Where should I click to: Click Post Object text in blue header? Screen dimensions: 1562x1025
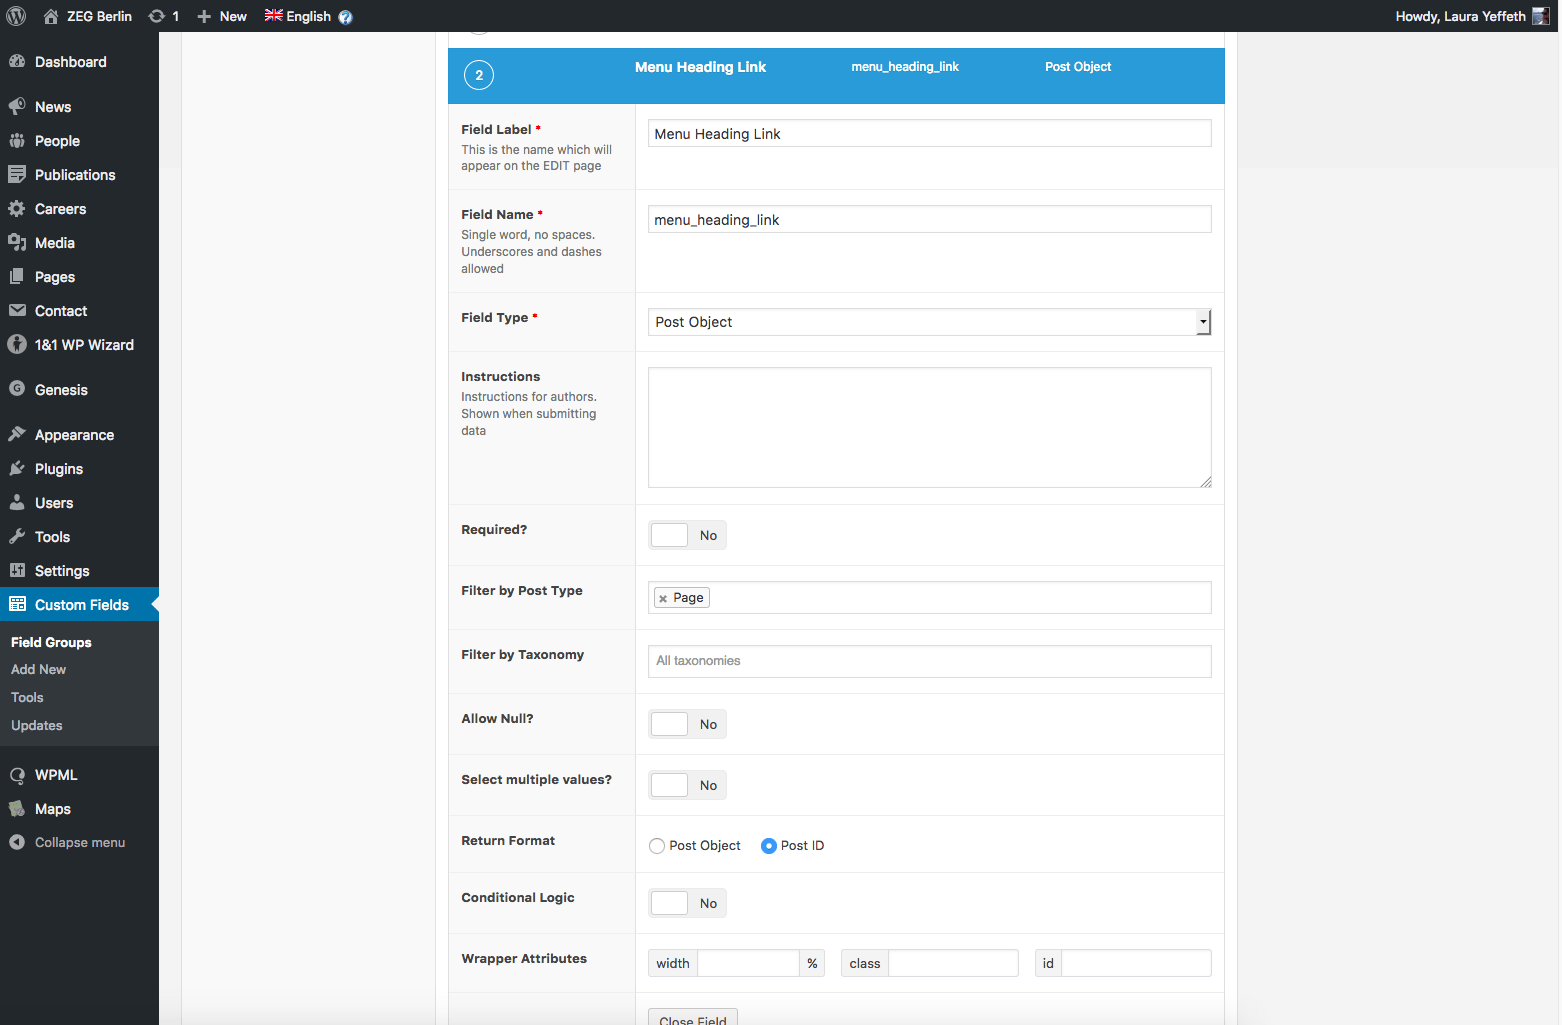(1078, 67)
